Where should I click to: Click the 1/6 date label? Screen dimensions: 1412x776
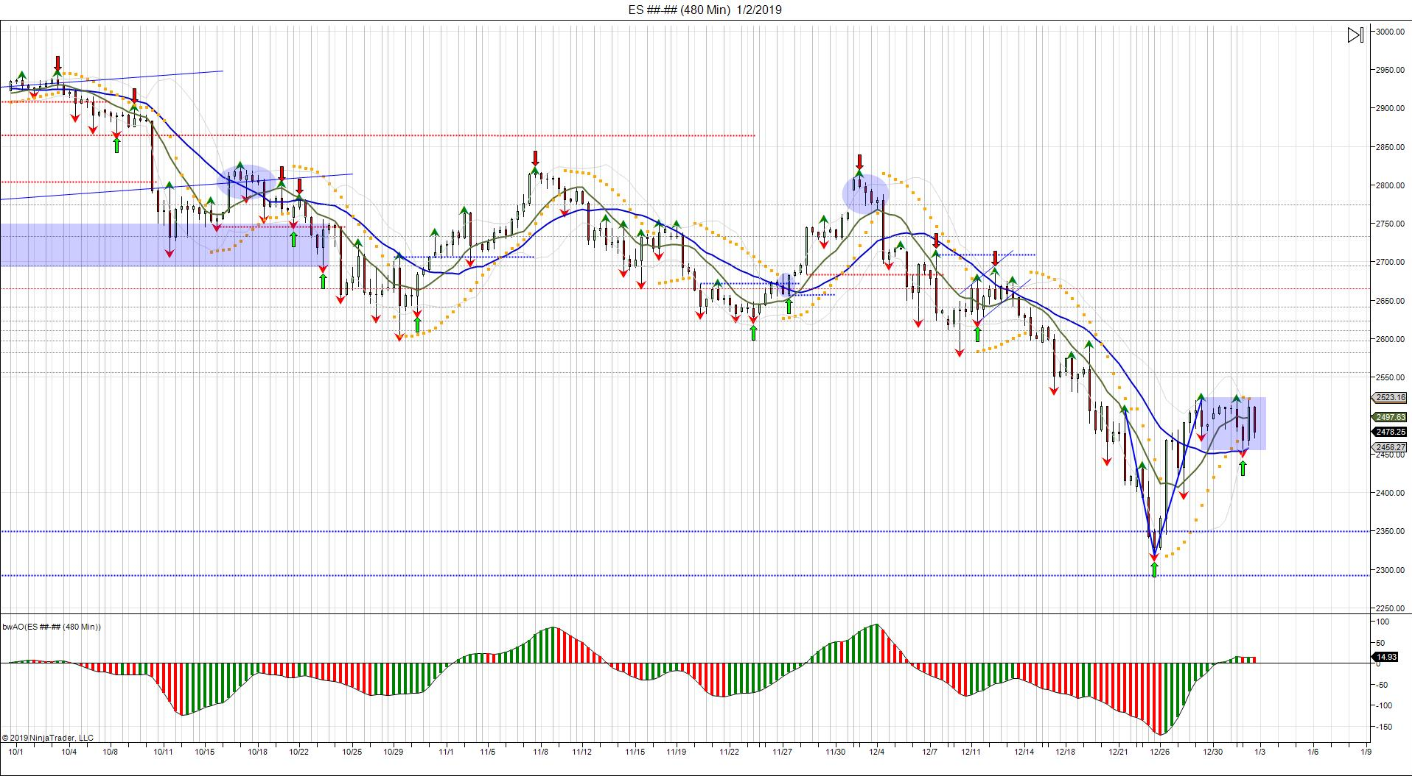1313,751
